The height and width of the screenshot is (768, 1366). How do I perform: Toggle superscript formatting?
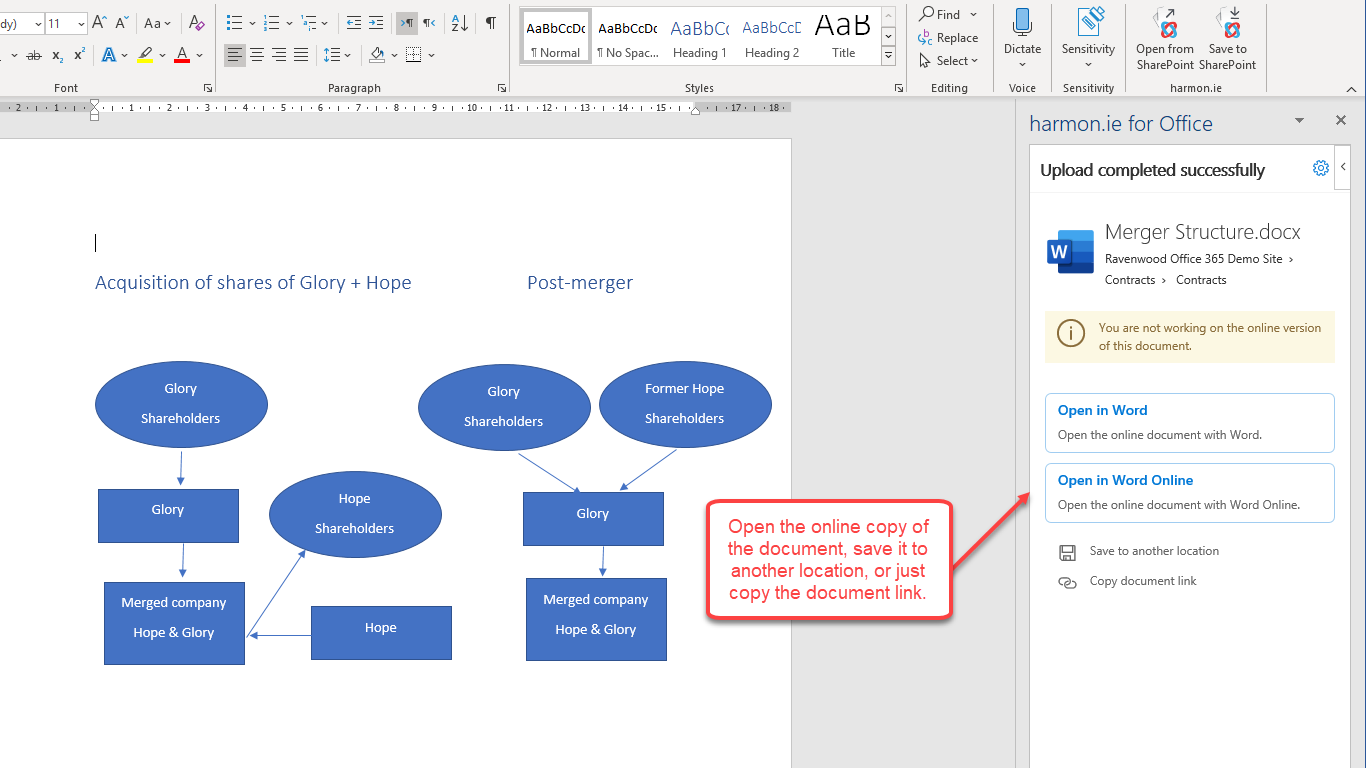[x=79, y=55]
